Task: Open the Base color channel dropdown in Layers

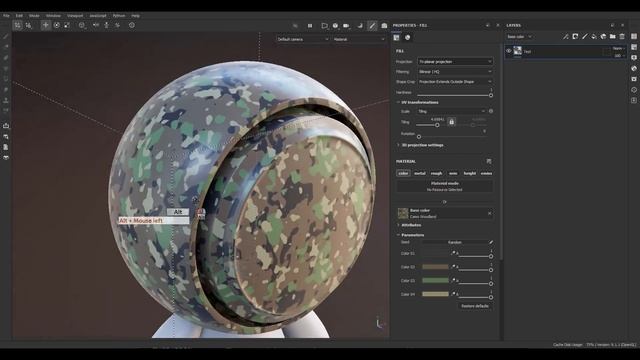Action: [519, 37]
